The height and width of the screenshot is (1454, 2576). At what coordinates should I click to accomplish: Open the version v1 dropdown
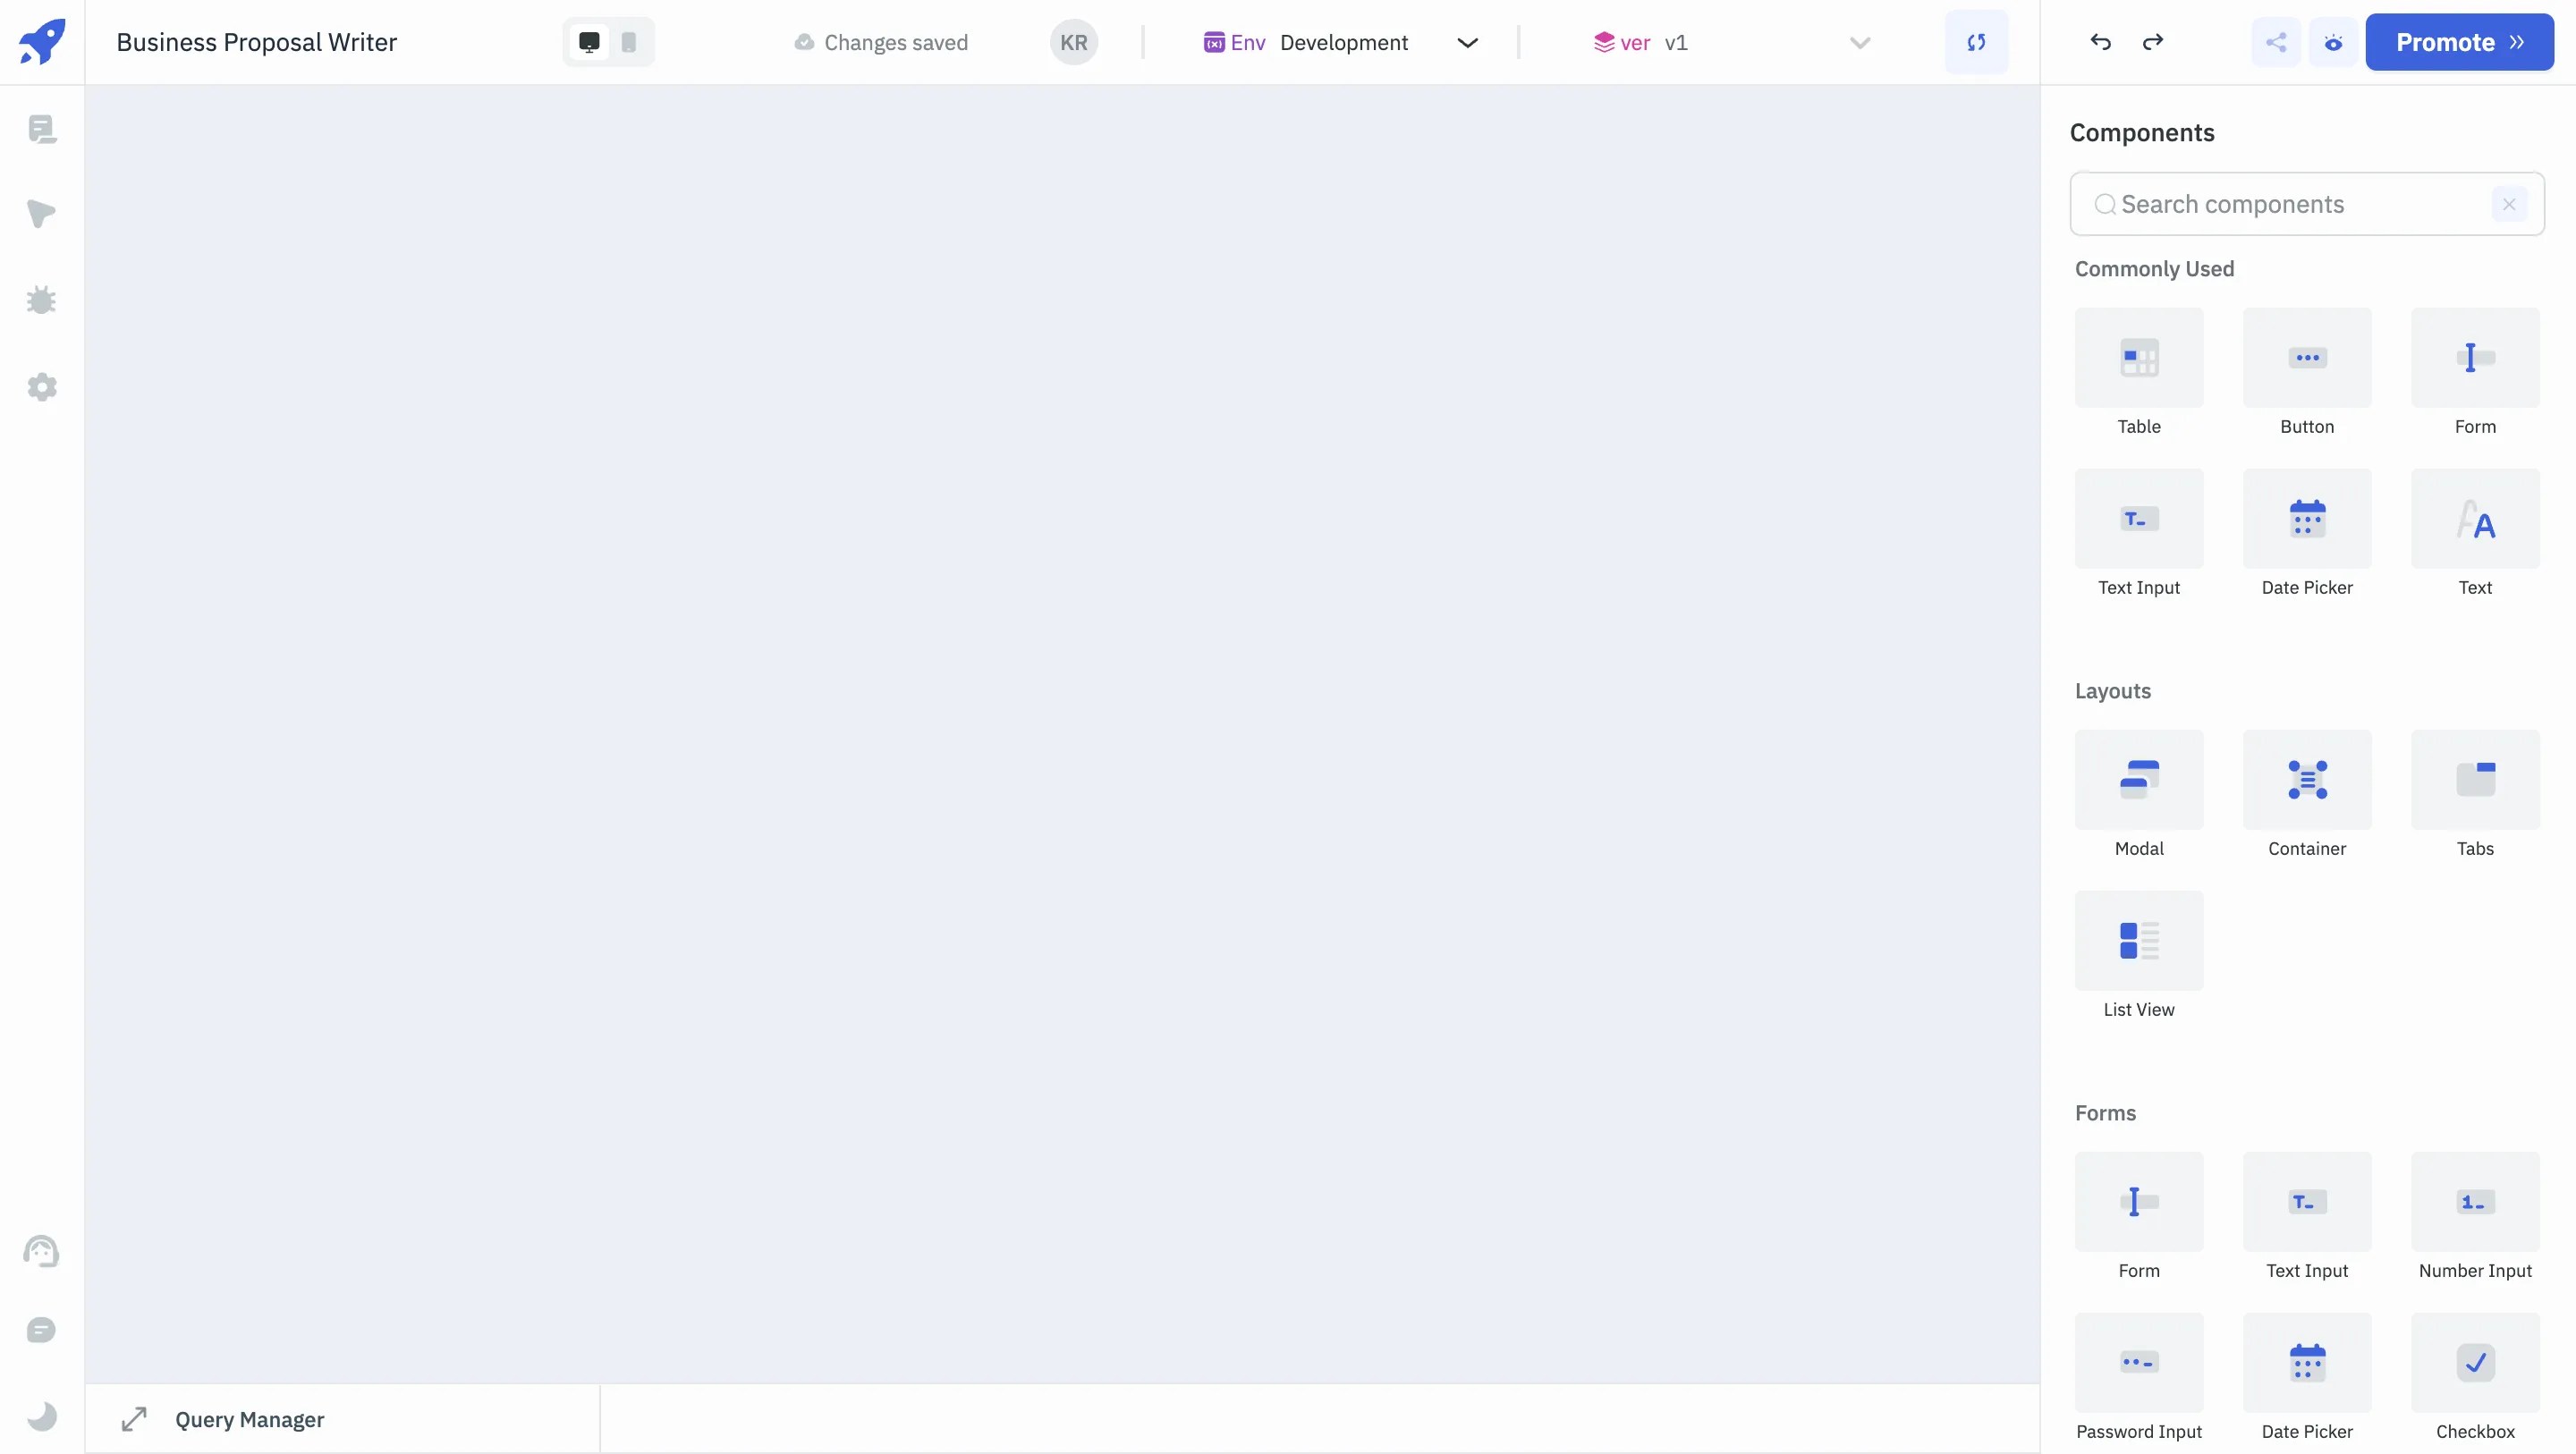point(1858,42)
